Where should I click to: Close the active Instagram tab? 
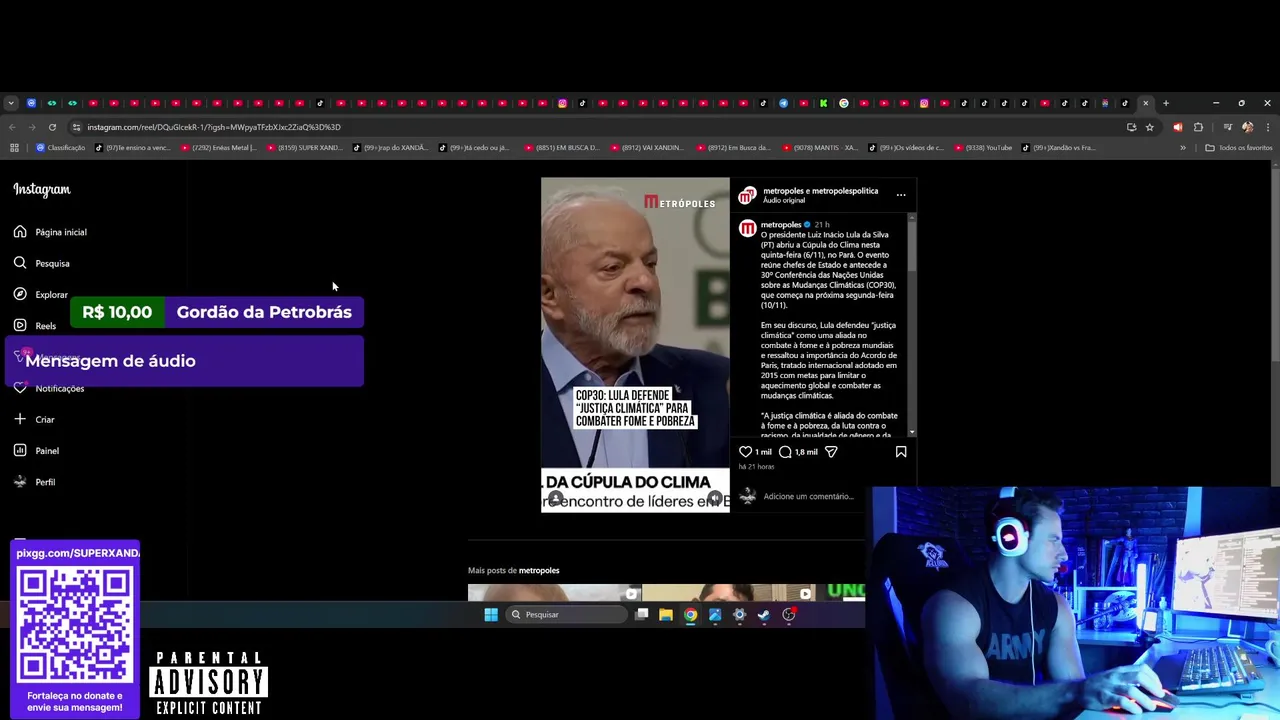point(1146,103)
